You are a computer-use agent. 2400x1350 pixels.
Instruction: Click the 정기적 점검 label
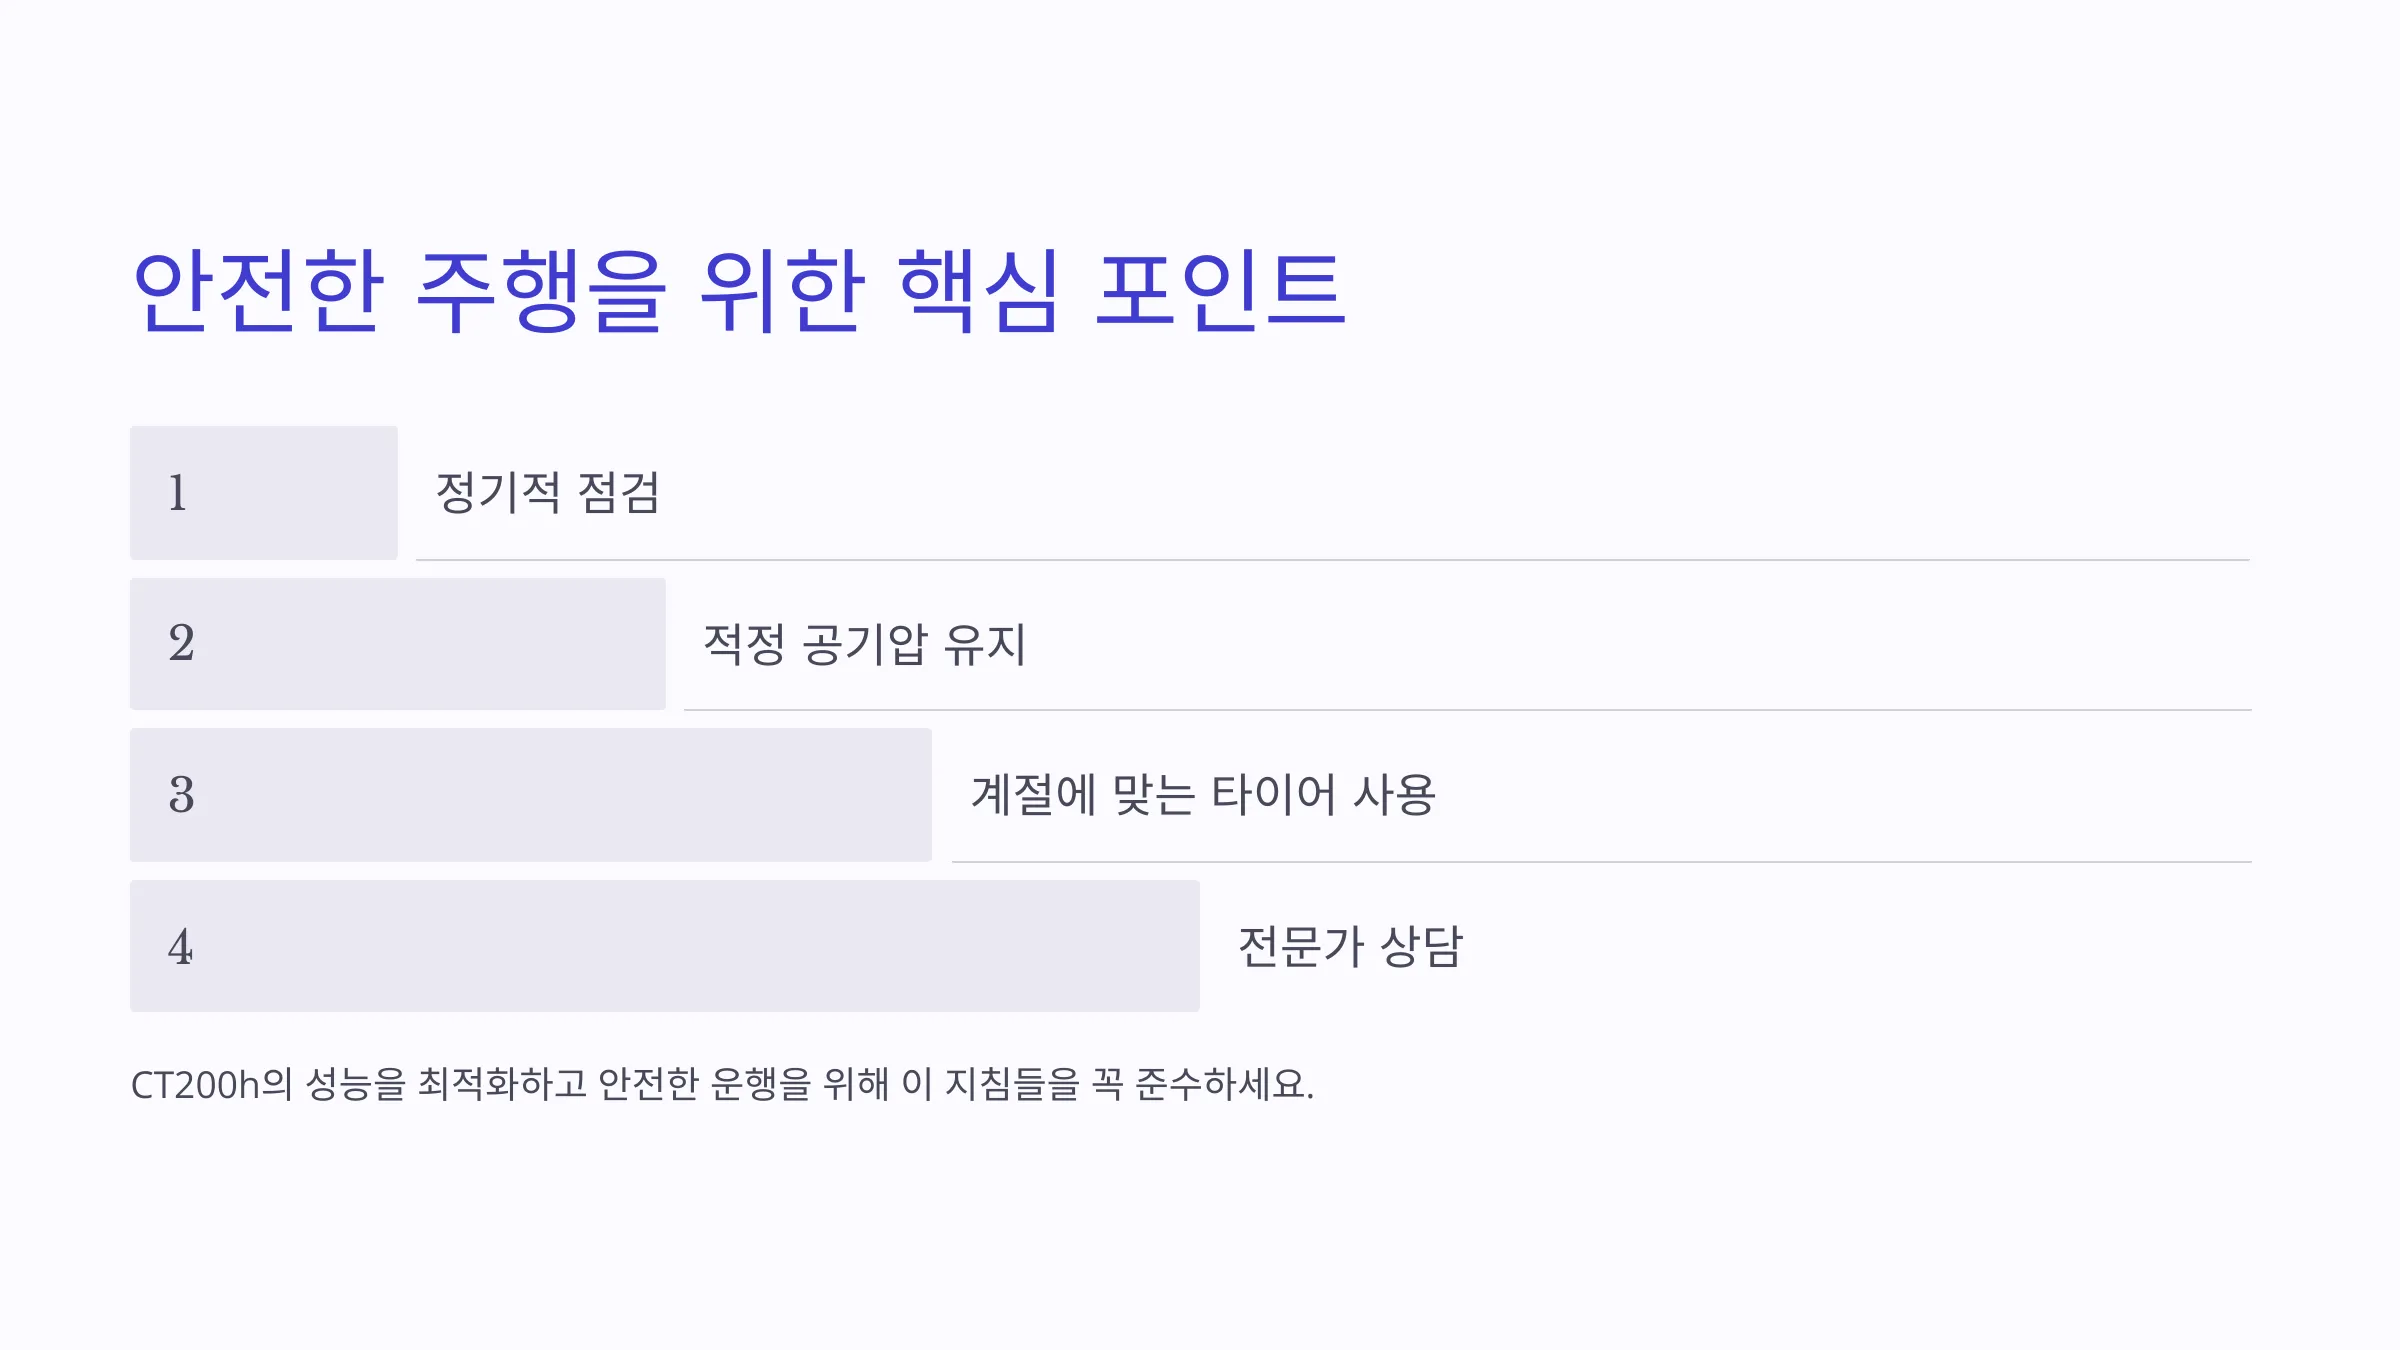[x=548, y=493]
